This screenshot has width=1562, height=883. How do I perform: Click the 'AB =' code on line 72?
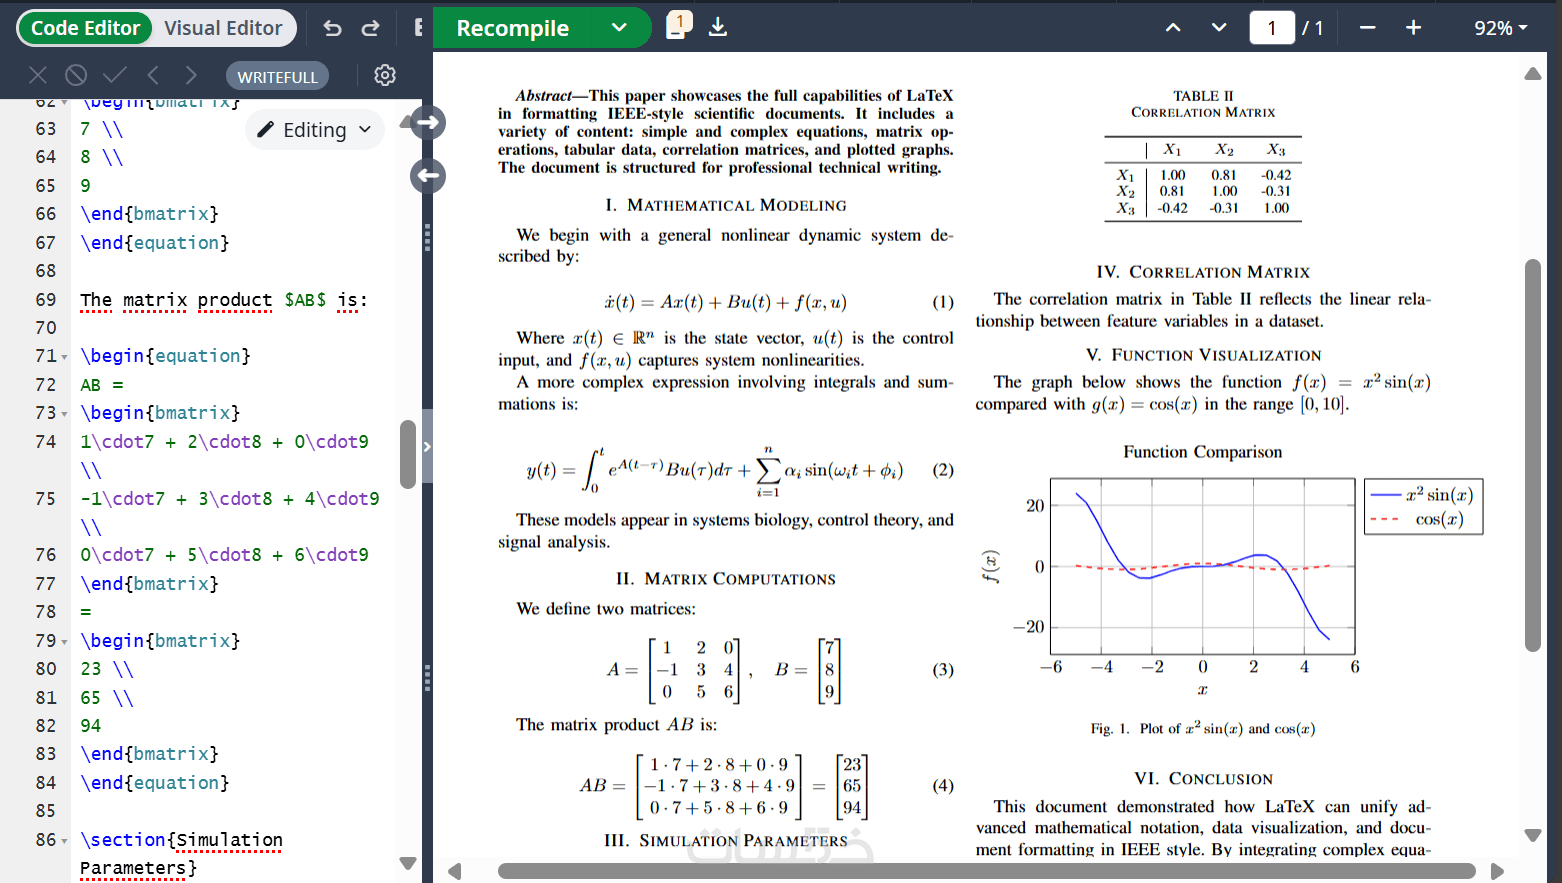pos(102,385)
